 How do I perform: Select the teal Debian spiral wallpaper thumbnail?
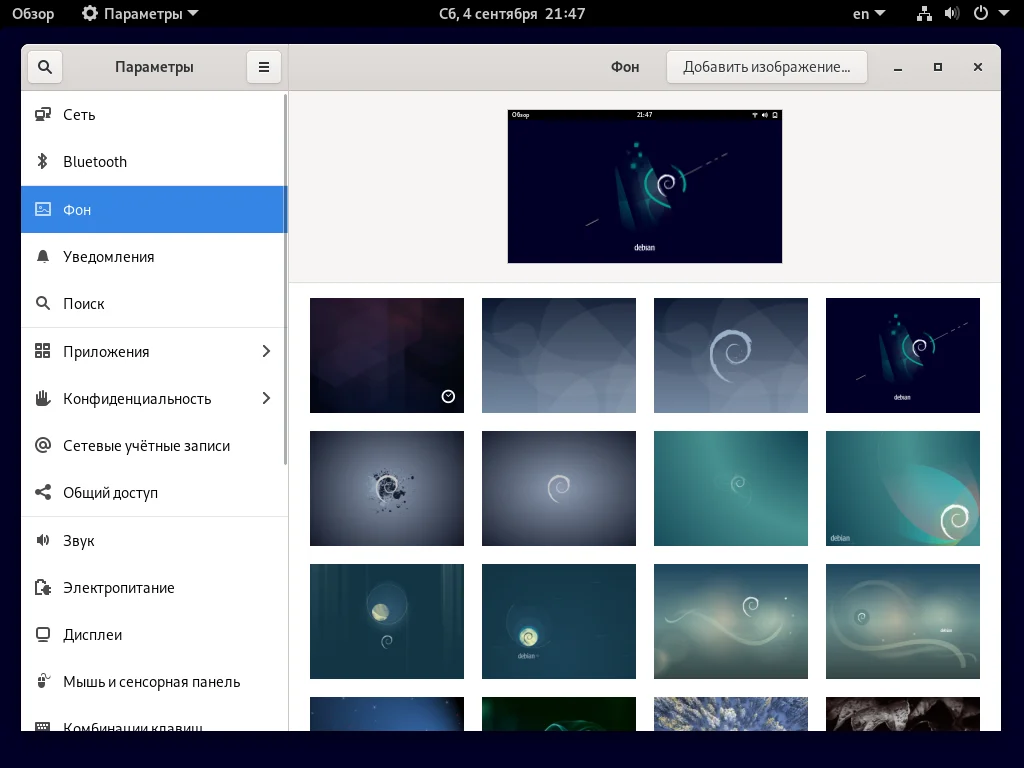click(x=731, y=488)
